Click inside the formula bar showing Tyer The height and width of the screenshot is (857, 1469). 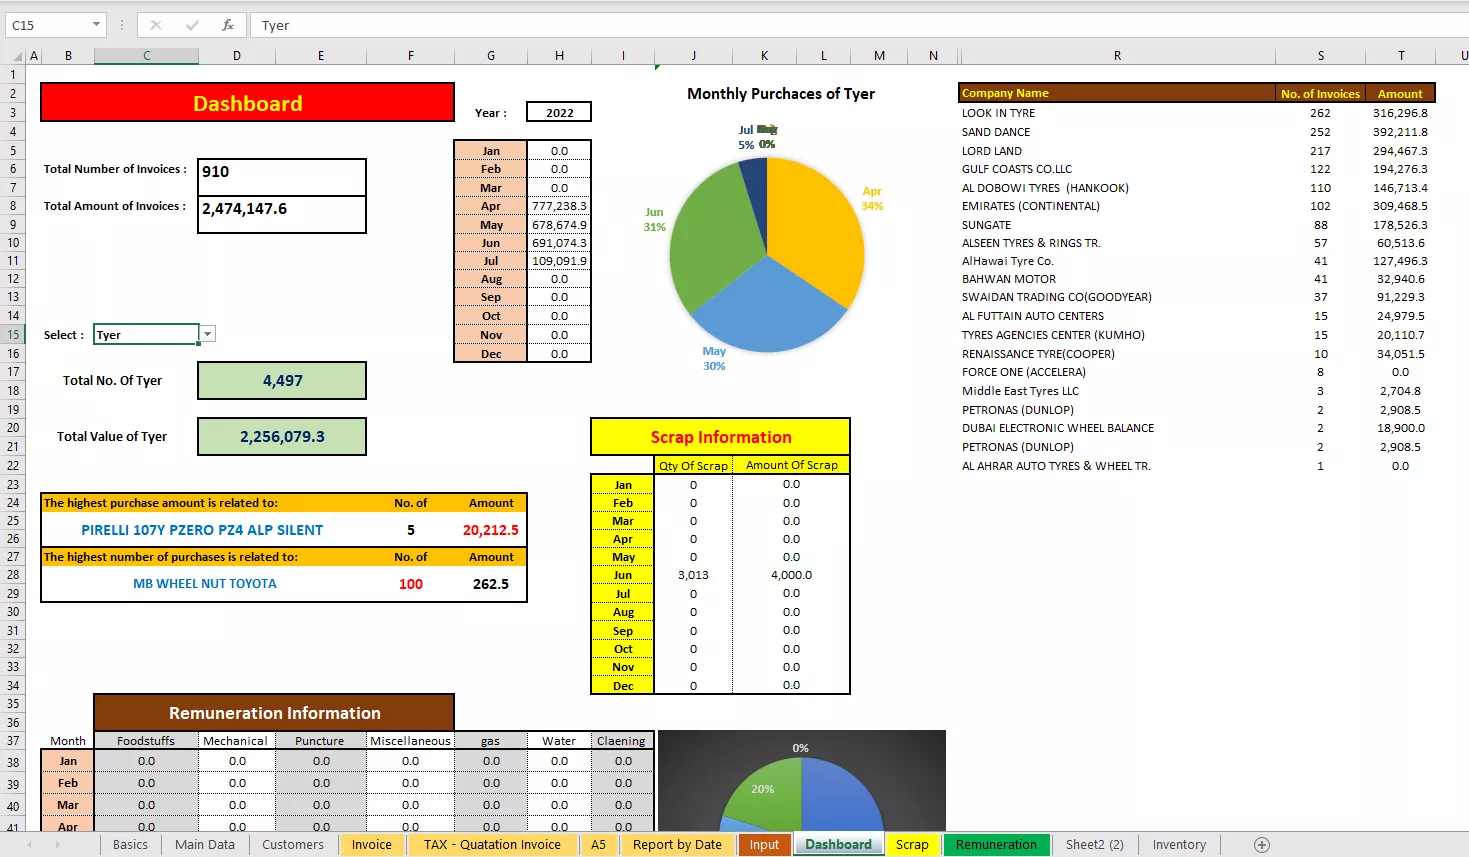[860, 25]
